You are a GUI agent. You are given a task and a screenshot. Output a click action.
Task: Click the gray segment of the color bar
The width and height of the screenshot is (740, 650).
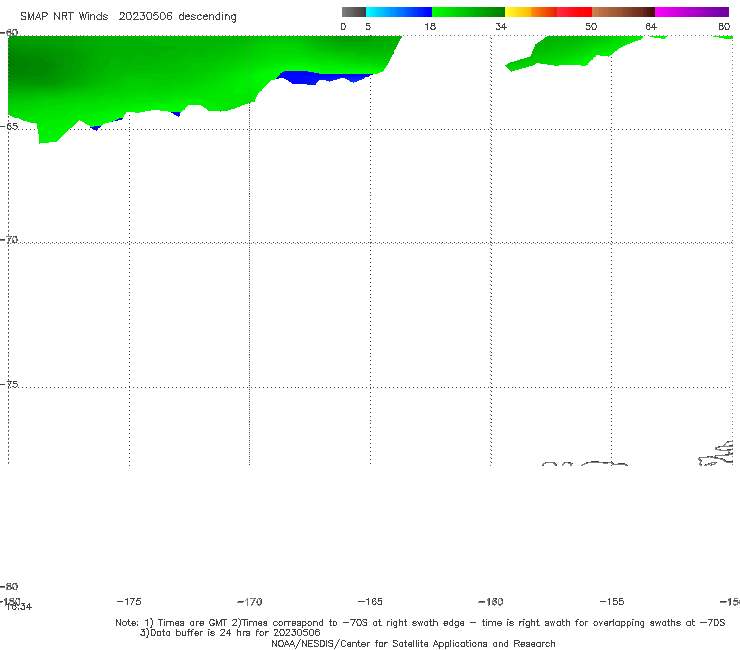[x=353, y=12]
